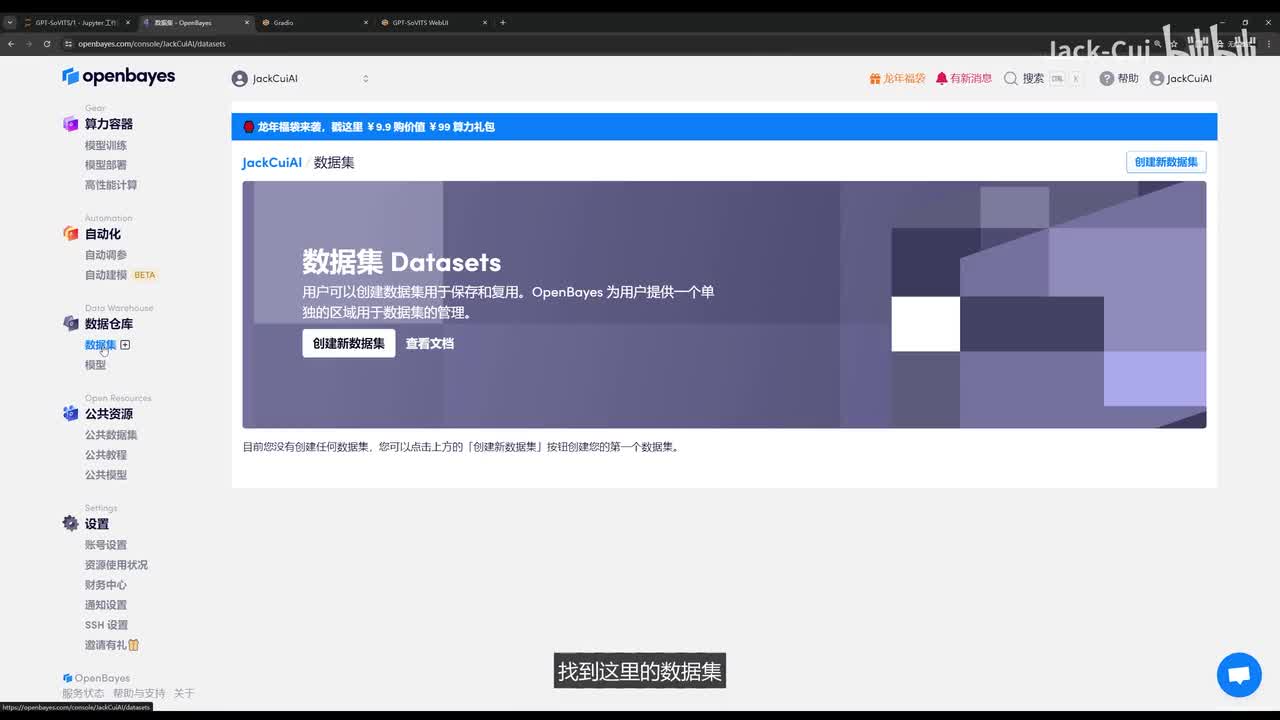Click the 公共资源 section icon
Image resolution: width=1280 pixels, height=720 pixels.
[70, 414]
